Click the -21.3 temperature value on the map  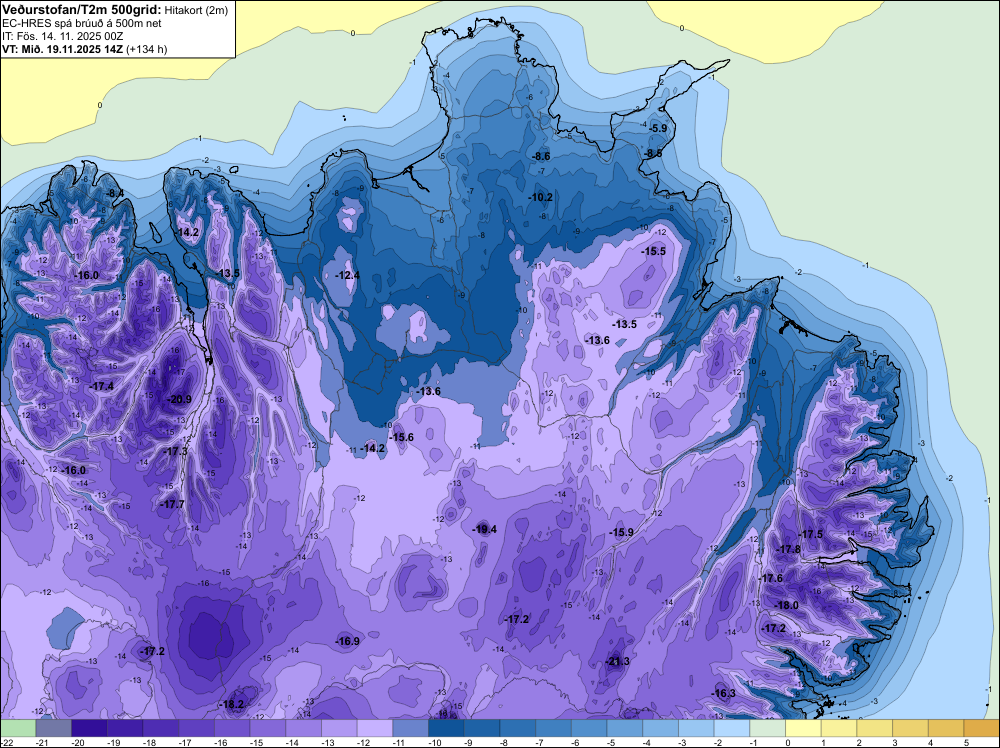617,661
